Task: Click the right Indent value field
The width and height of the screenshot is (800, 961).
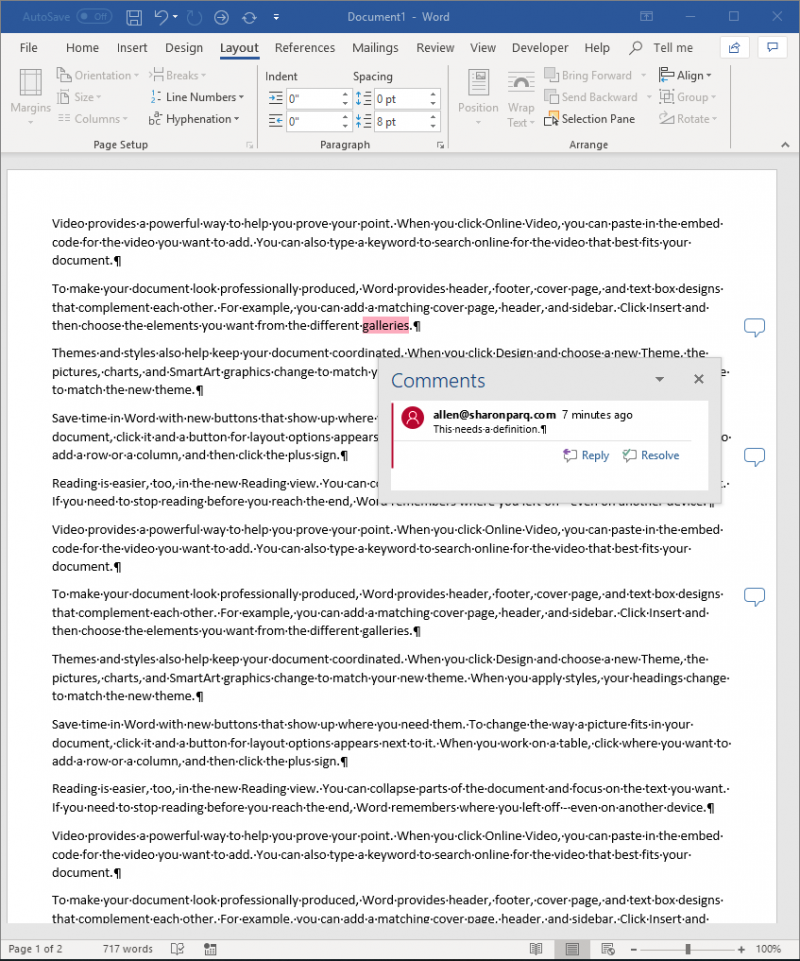Action: click(313, 121)
